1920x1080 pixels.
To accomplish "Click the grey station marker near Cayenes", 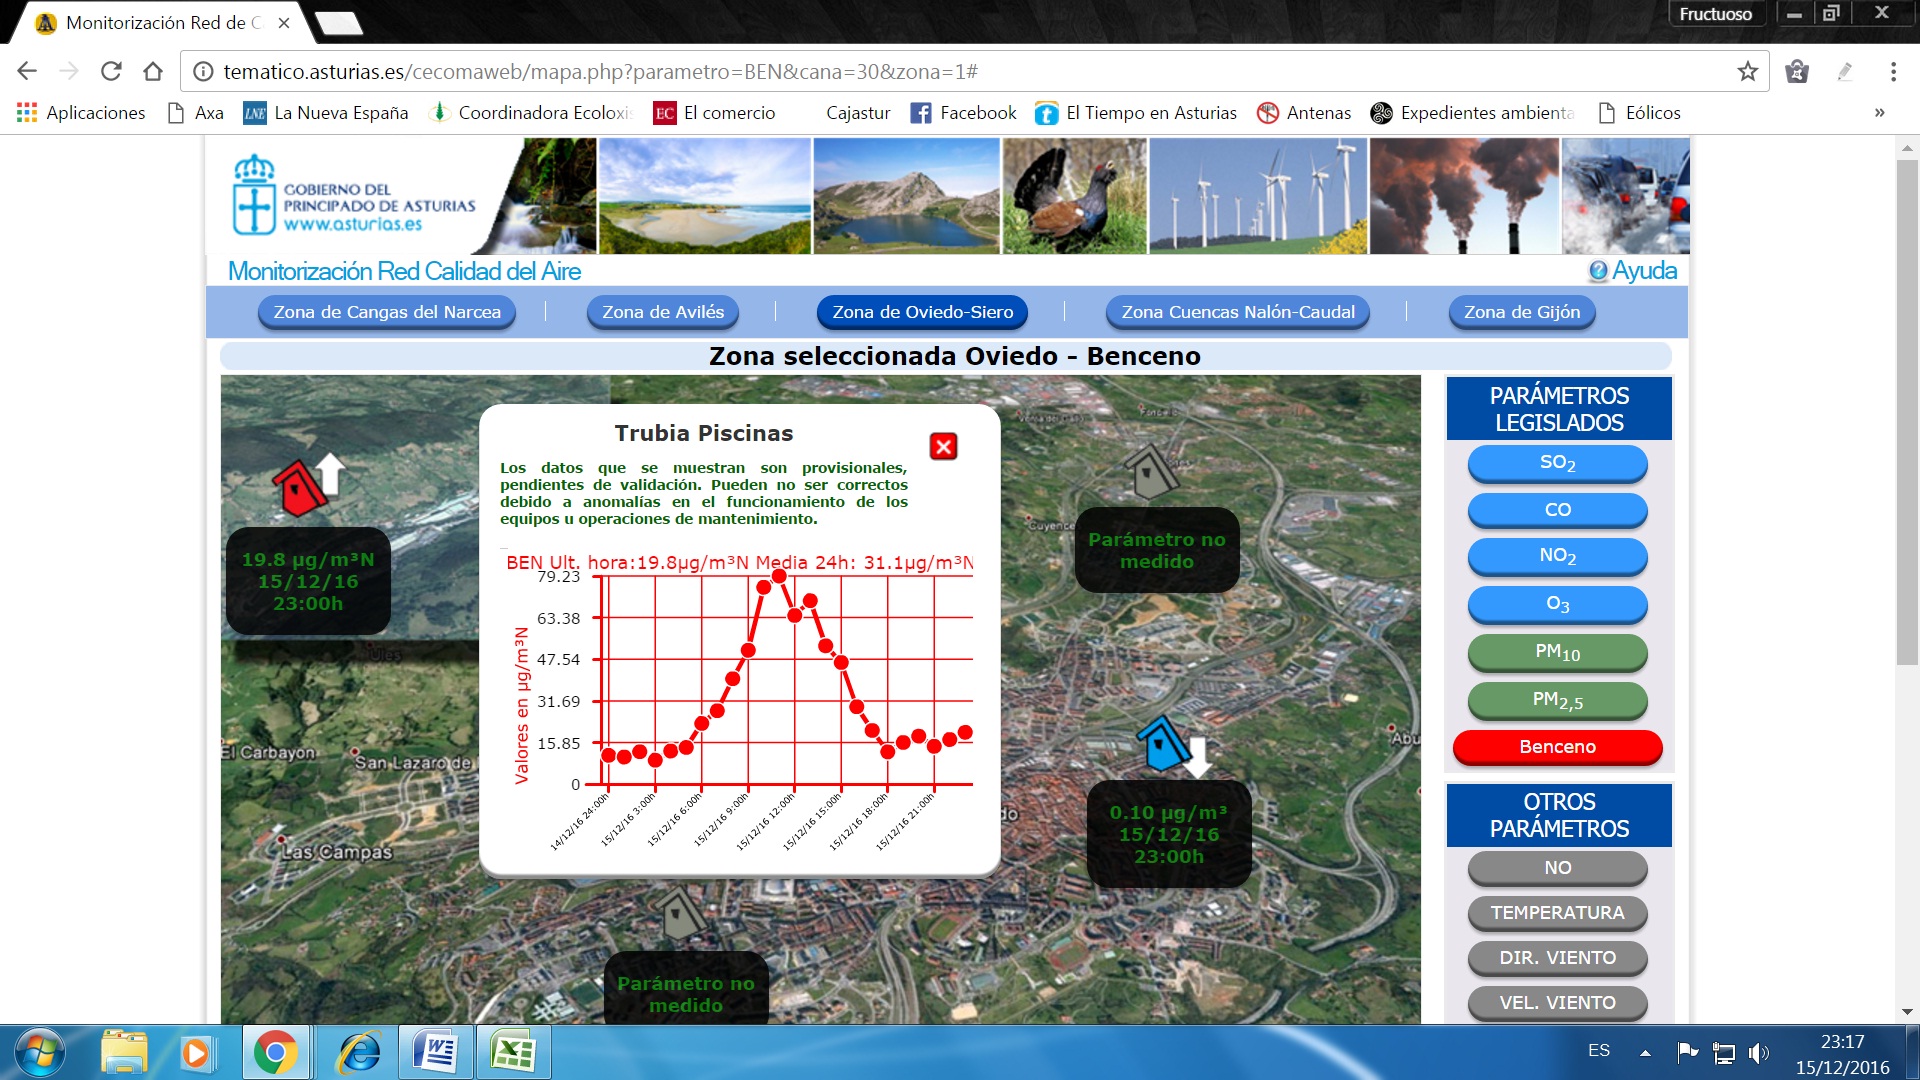I will (1150, 472).
